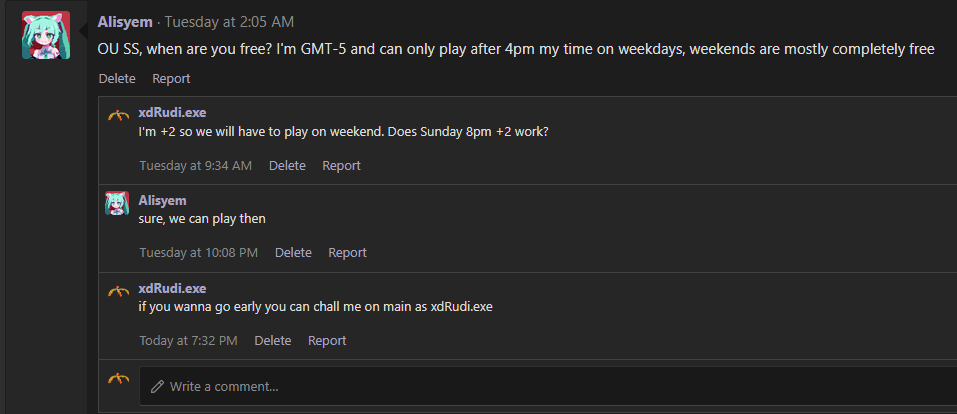Click the avatar beside the comment box
The image size is (957, 414).
pyautogui.click(x=118, y=379)
